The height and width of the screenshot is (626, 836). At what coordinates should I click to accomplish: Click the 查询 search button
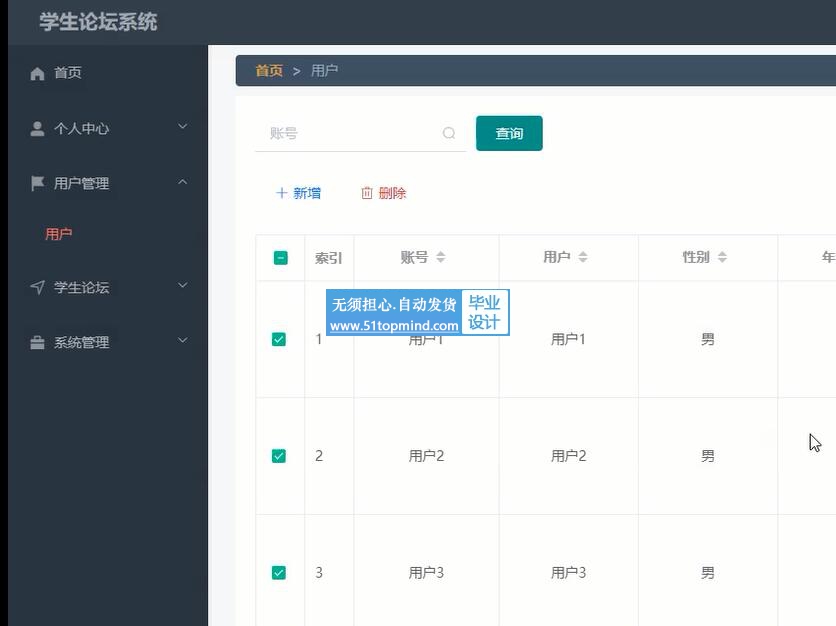click(509, 133)
